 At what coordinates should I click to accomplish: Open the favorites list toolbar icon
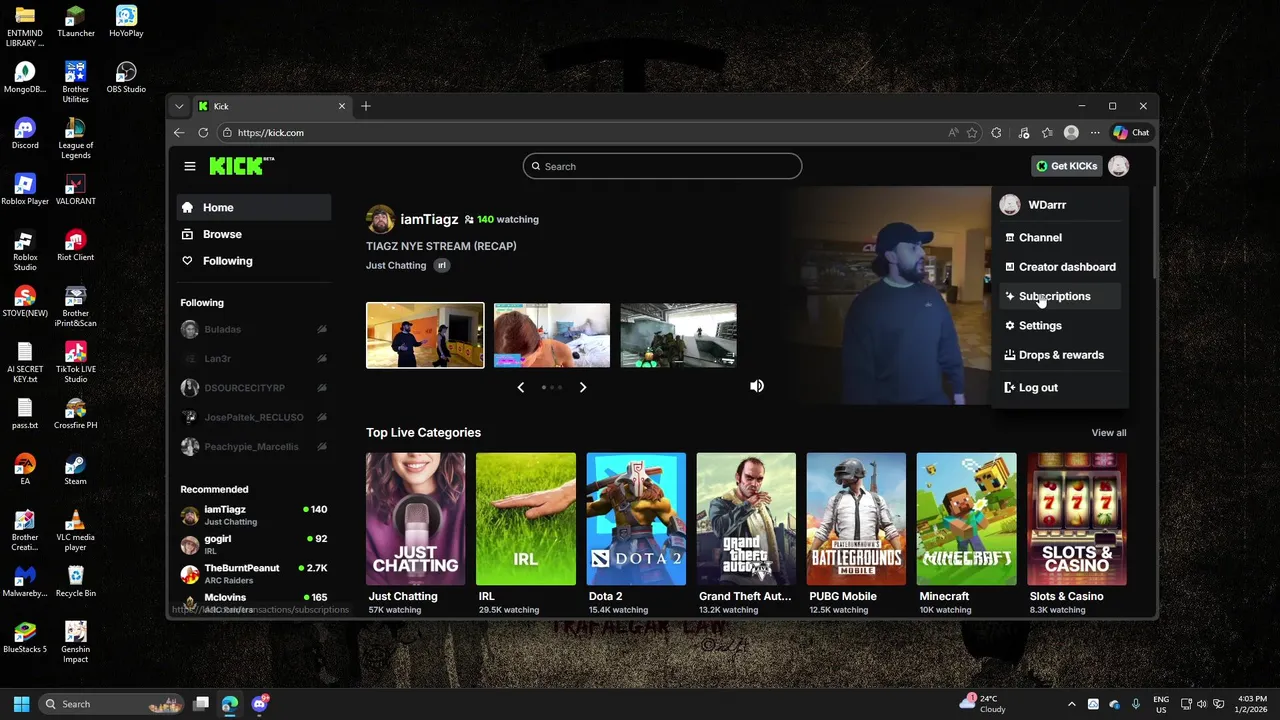(x=1047, y=132)
